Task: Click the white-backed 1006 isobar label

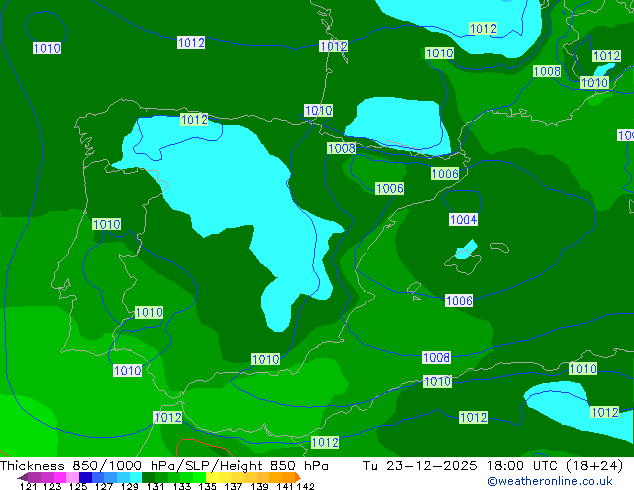Action: pyautogui.click(x=459, y=300)
